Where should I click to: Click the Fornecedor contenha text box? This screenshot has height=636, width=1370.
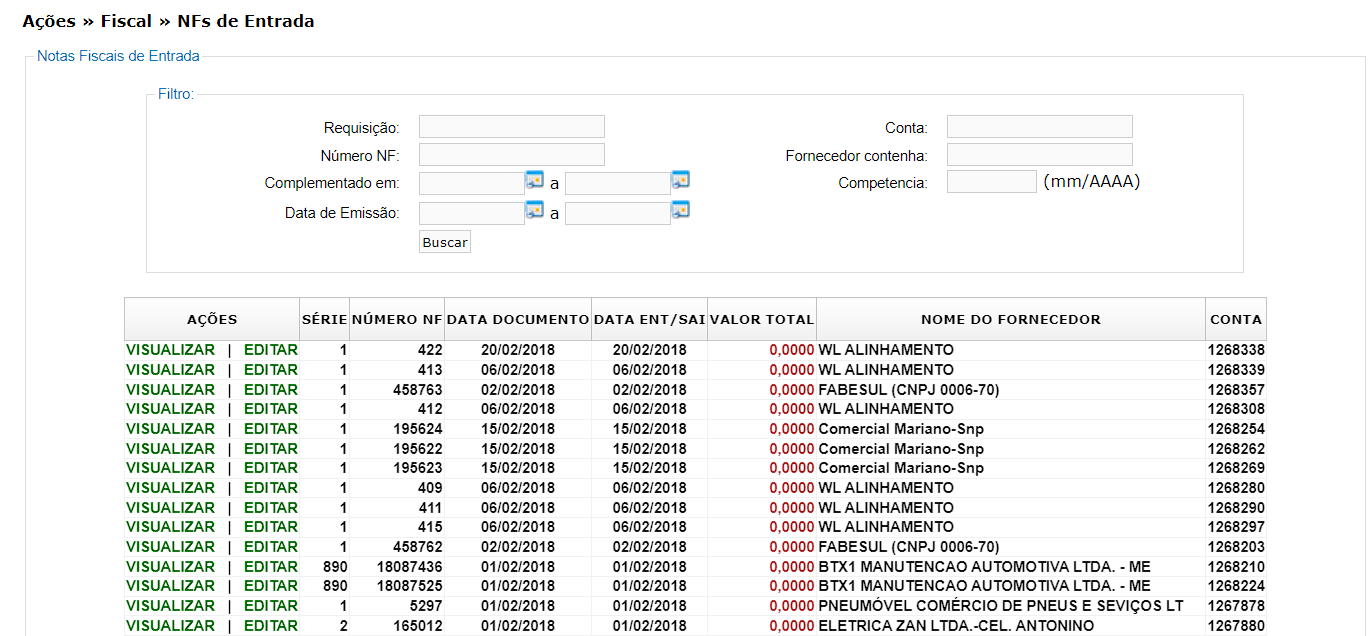tap(1039, 155)
